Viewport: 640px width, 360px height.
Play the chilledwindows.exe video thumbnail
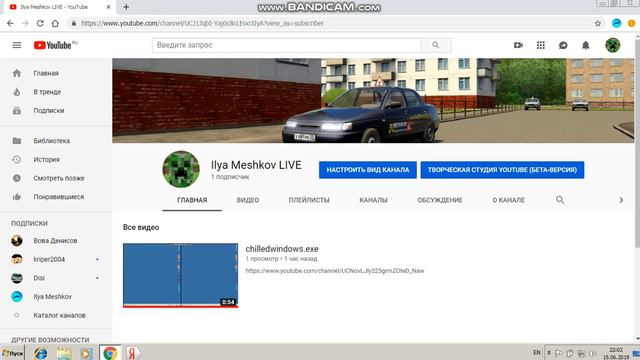click(180, 275)
